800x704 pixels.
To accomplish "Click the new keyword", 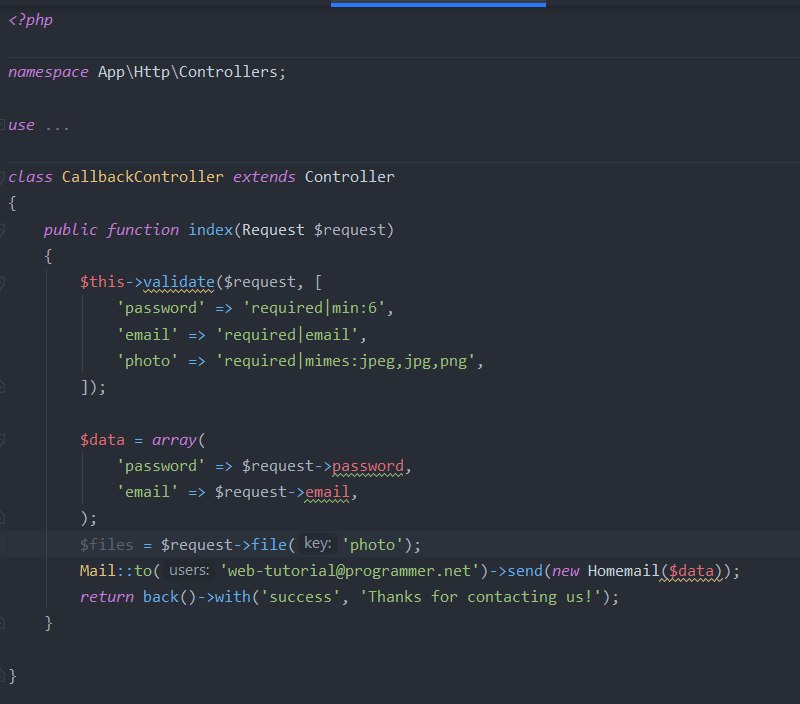I will pyautogui.click(x=565, y=571).
